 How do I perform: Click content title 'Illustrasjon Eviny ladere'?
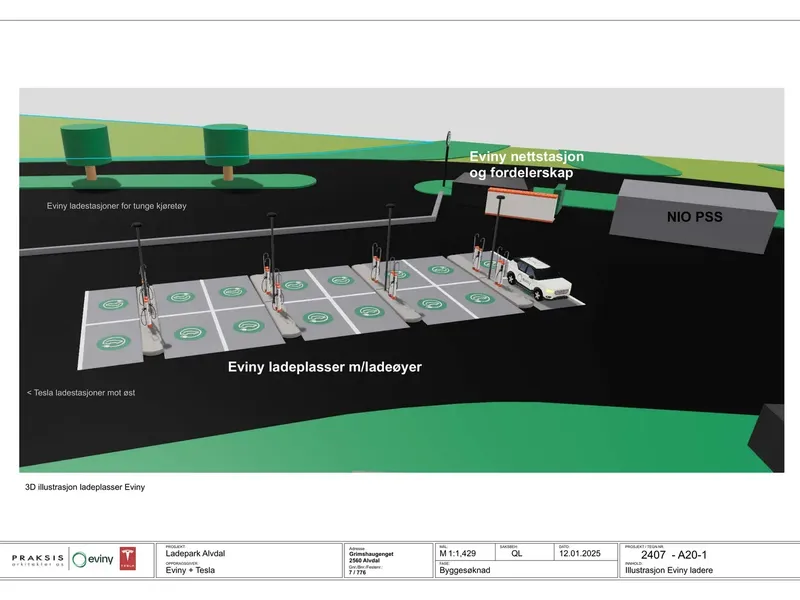(x=669, y=570)
